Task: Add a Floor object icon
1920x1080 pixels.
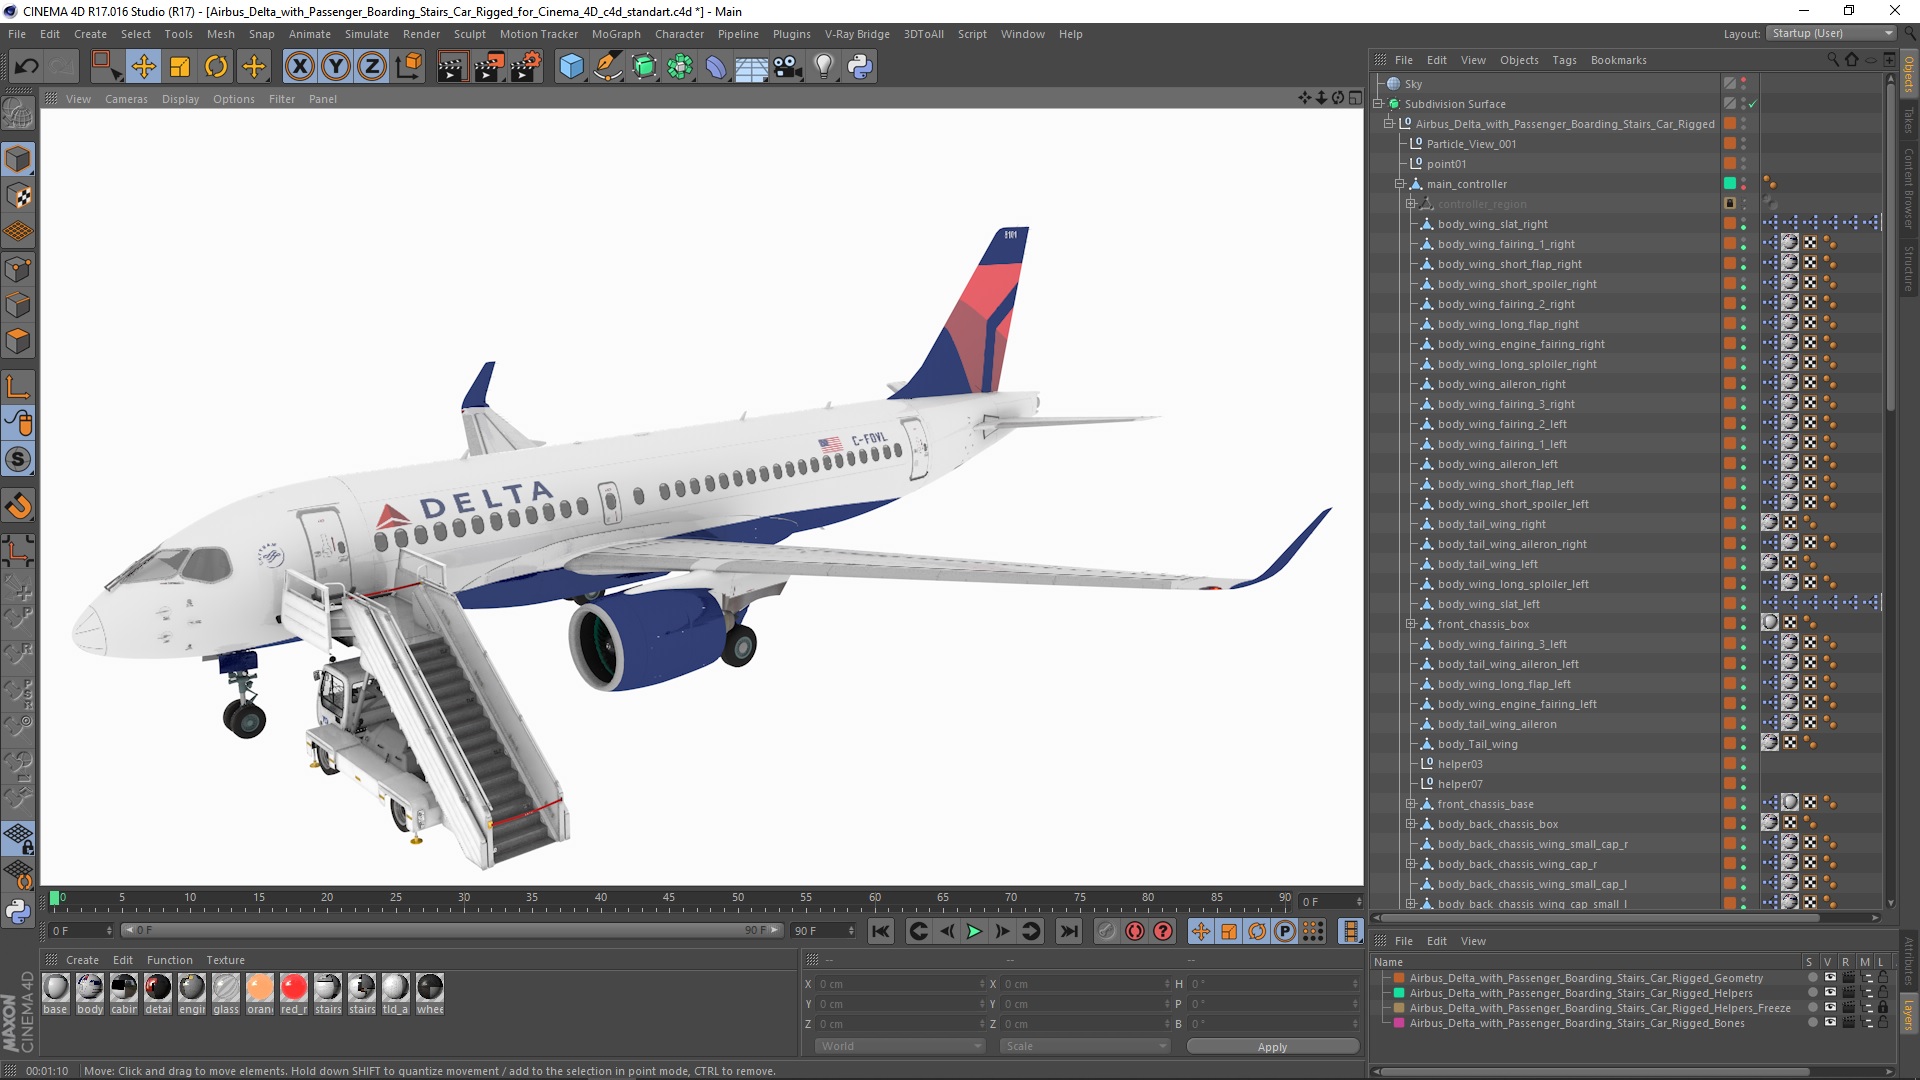Action: point(752,67)
